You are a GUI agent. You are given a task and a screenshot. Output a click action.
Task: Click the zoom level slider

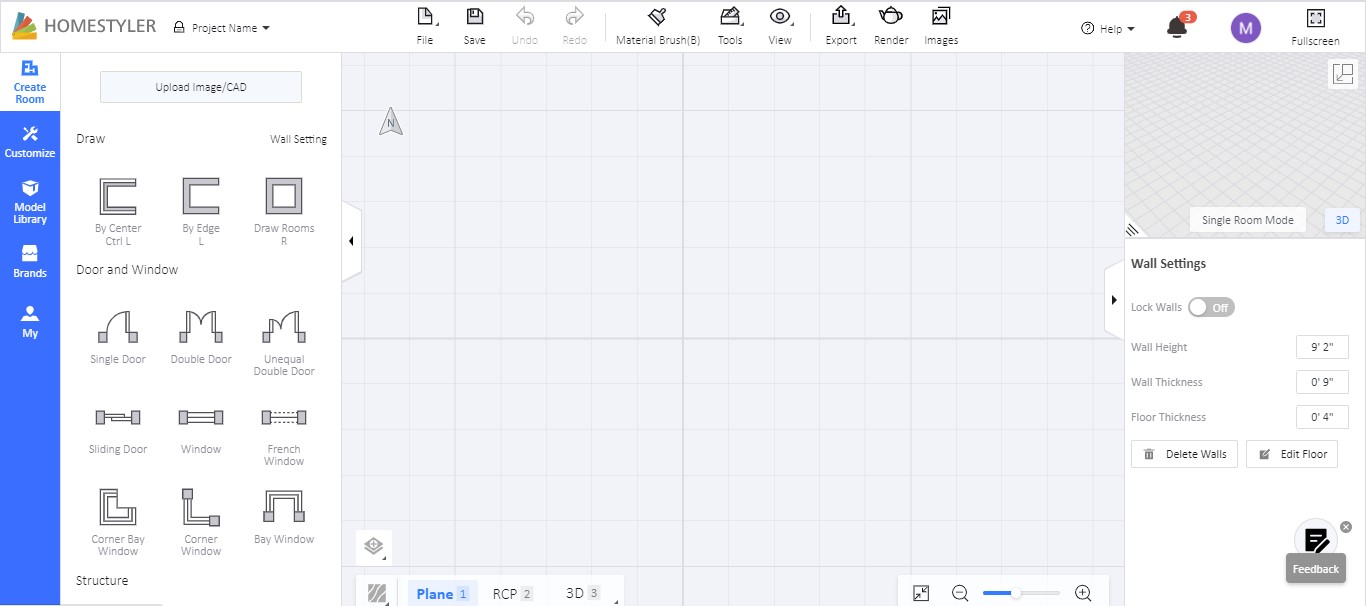[1020, 593]
